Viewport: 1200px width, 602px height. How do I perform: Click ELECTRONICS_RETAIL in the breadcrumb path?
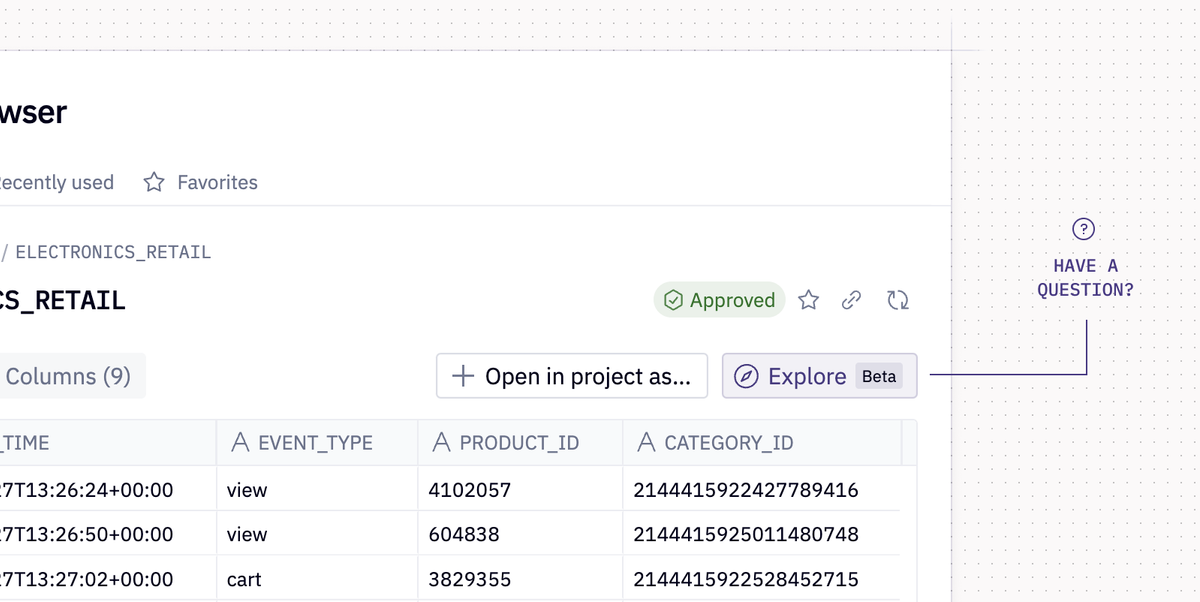[x=113, y=252]
